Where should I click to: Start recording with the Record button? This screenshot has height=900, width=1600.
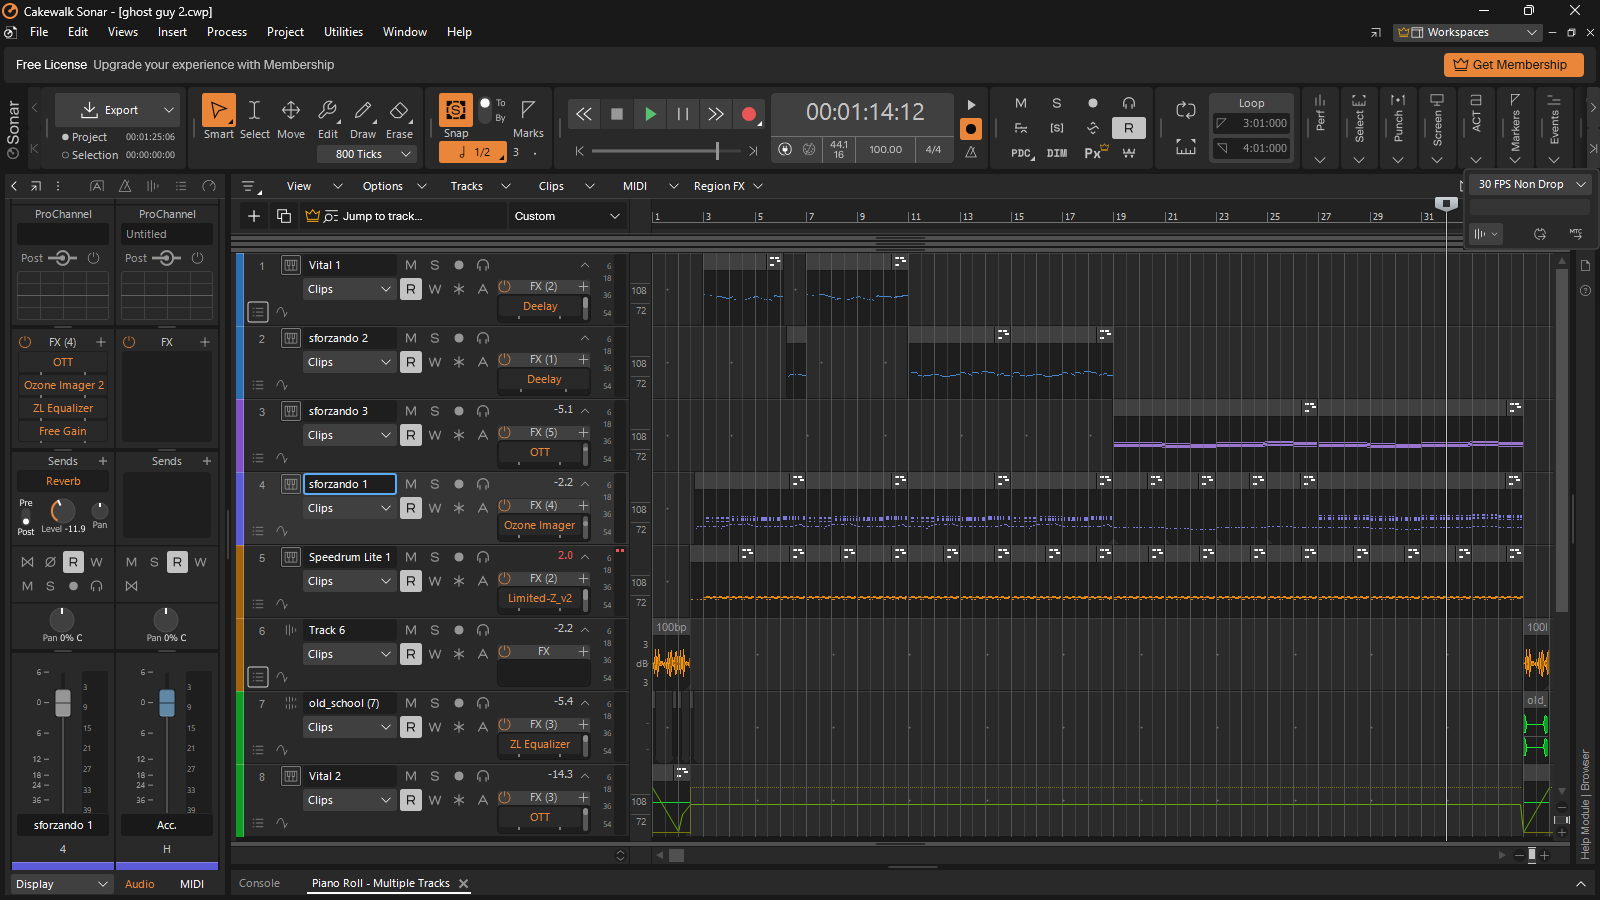pyautogui.click(x=749, y=114)
